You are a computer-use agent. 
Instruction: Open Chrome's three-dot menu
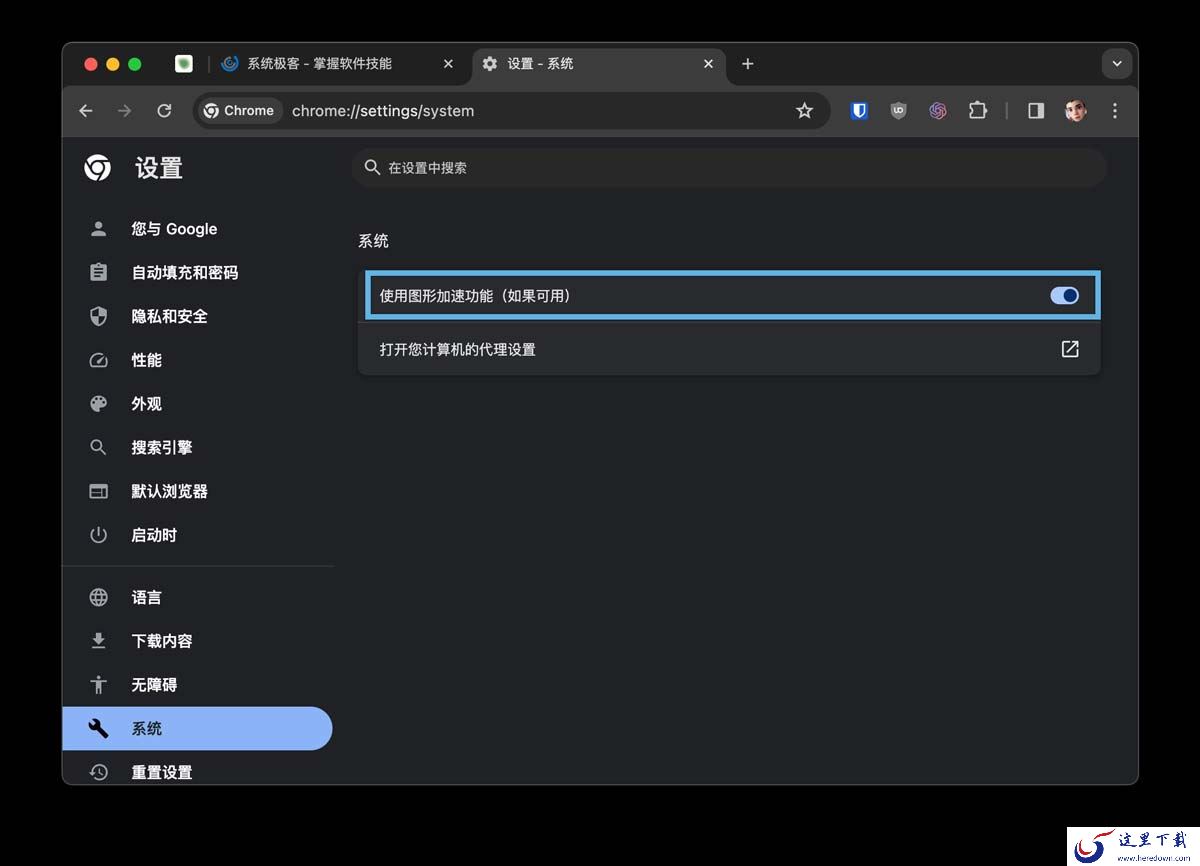tap(1115, 111)
